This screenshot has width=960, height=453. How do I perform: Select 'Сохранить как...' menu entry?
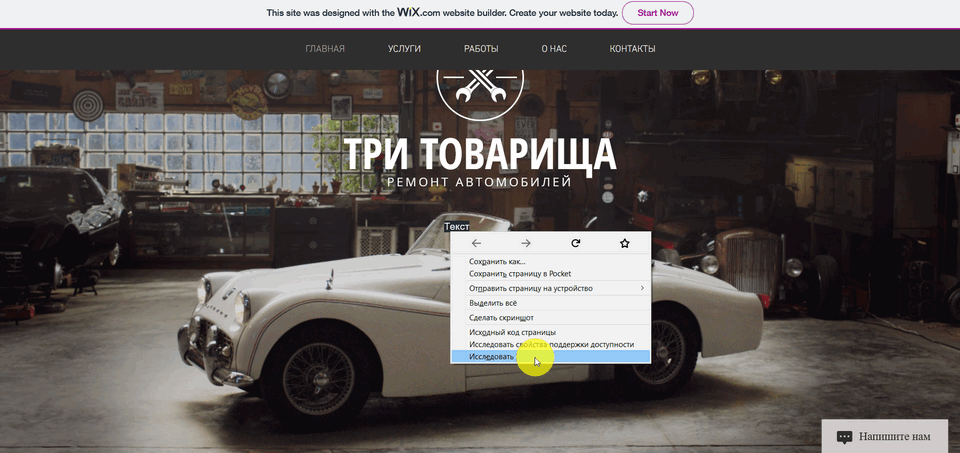click(550, 262)
